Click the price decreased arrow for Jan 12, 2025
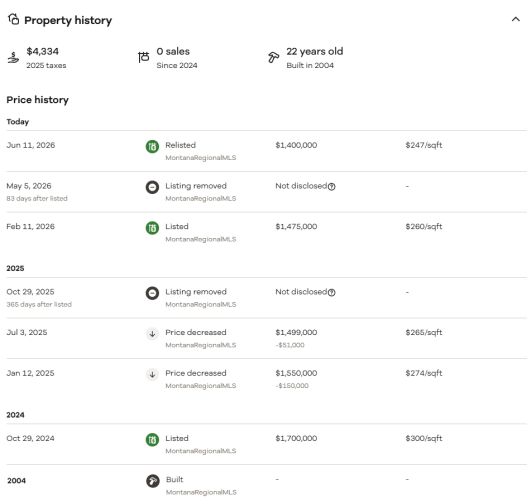527x500 pixels. [x=152, y=374]
